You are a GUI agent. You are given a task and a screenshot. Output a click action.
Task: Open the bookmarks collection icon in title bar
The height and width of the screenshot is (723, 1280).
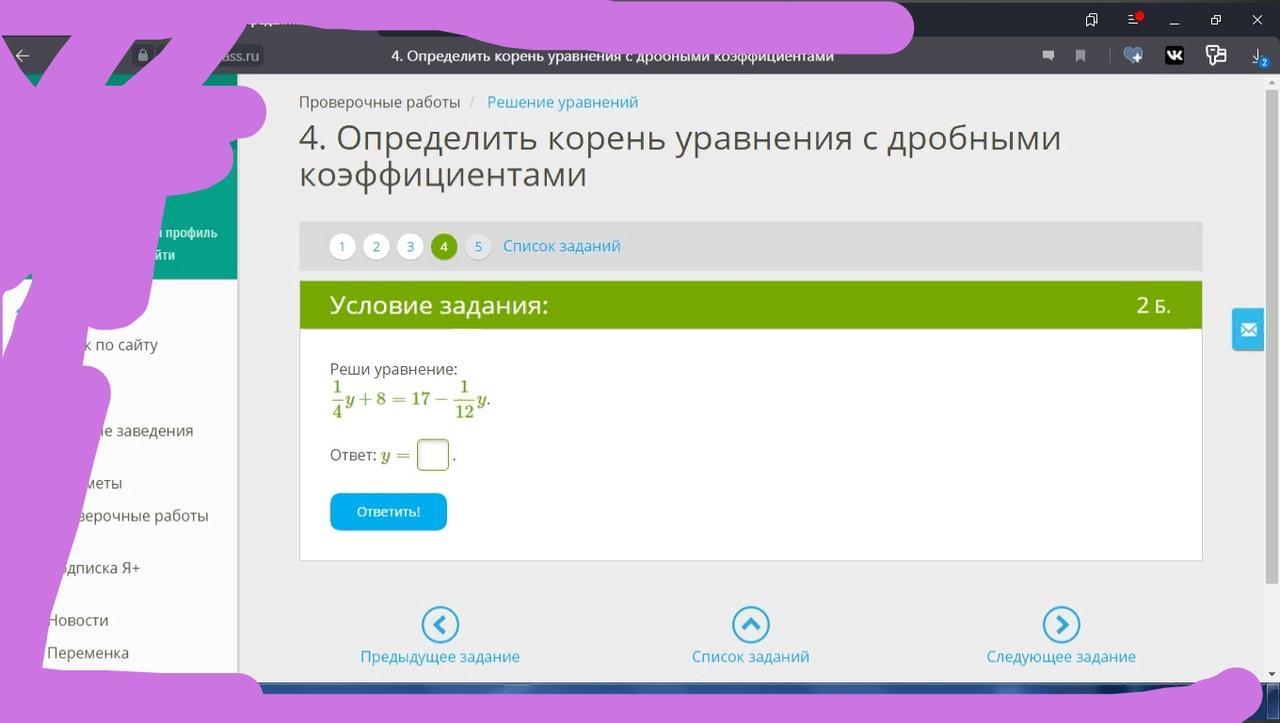[1092, 19]
